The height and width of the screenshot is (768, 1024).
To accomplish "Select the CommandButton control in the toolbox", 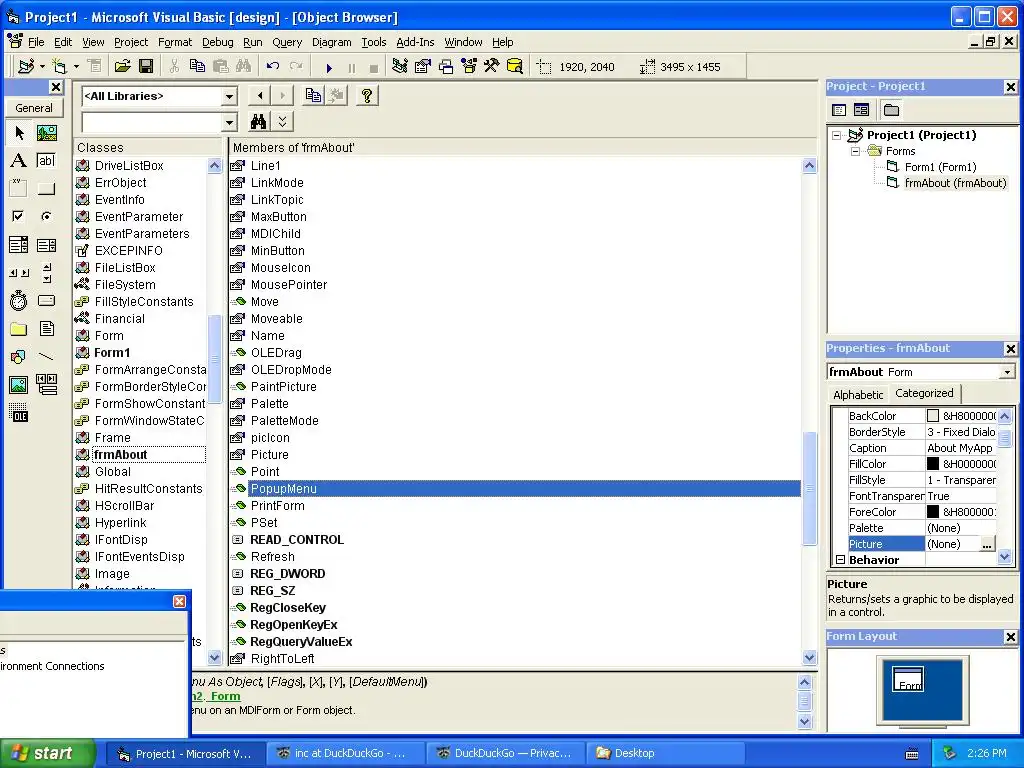I will [x=46, y=189].
